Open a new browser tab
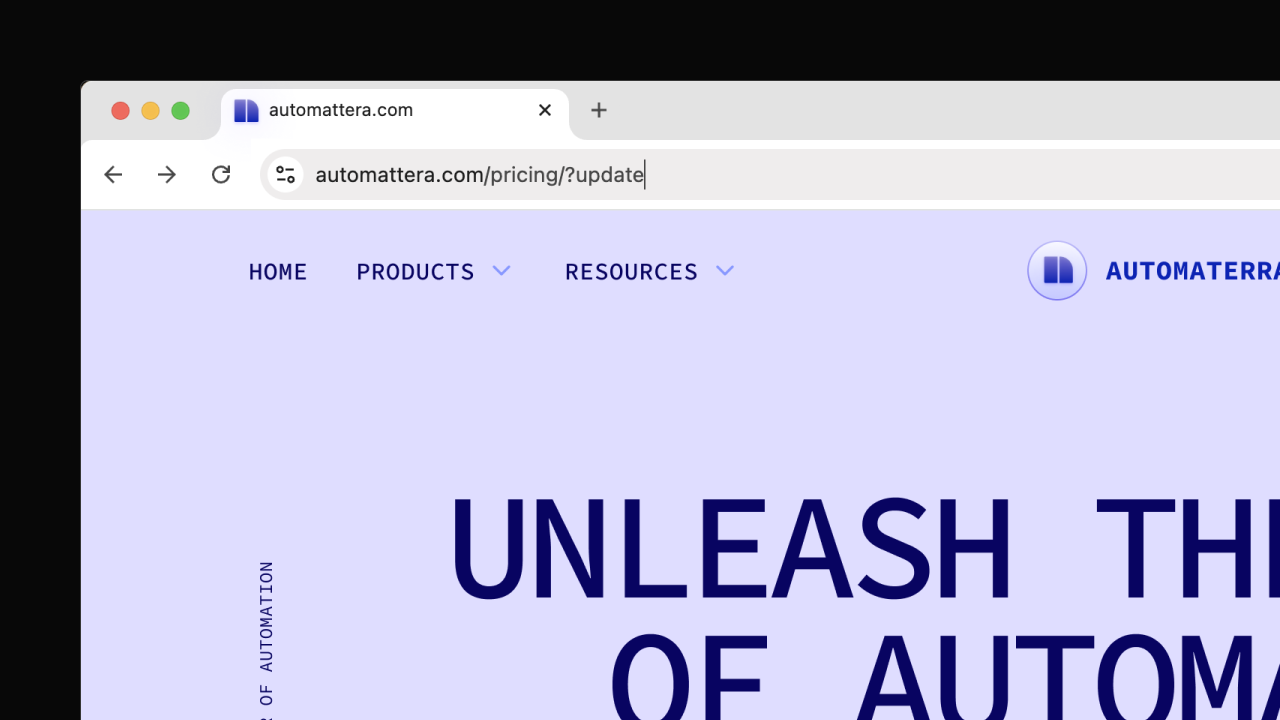1280x720 pixels. point(598,110)
